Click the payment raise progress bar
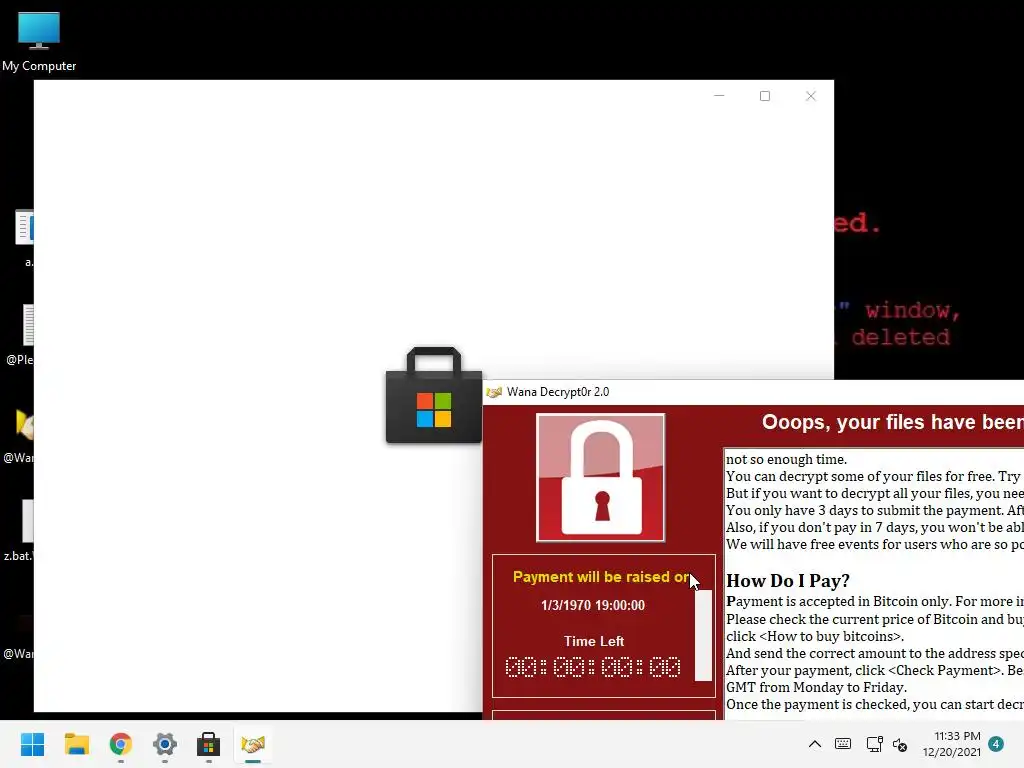Image resolution: width=1024 pixels, height=768 pixels. tap(703, 635)
